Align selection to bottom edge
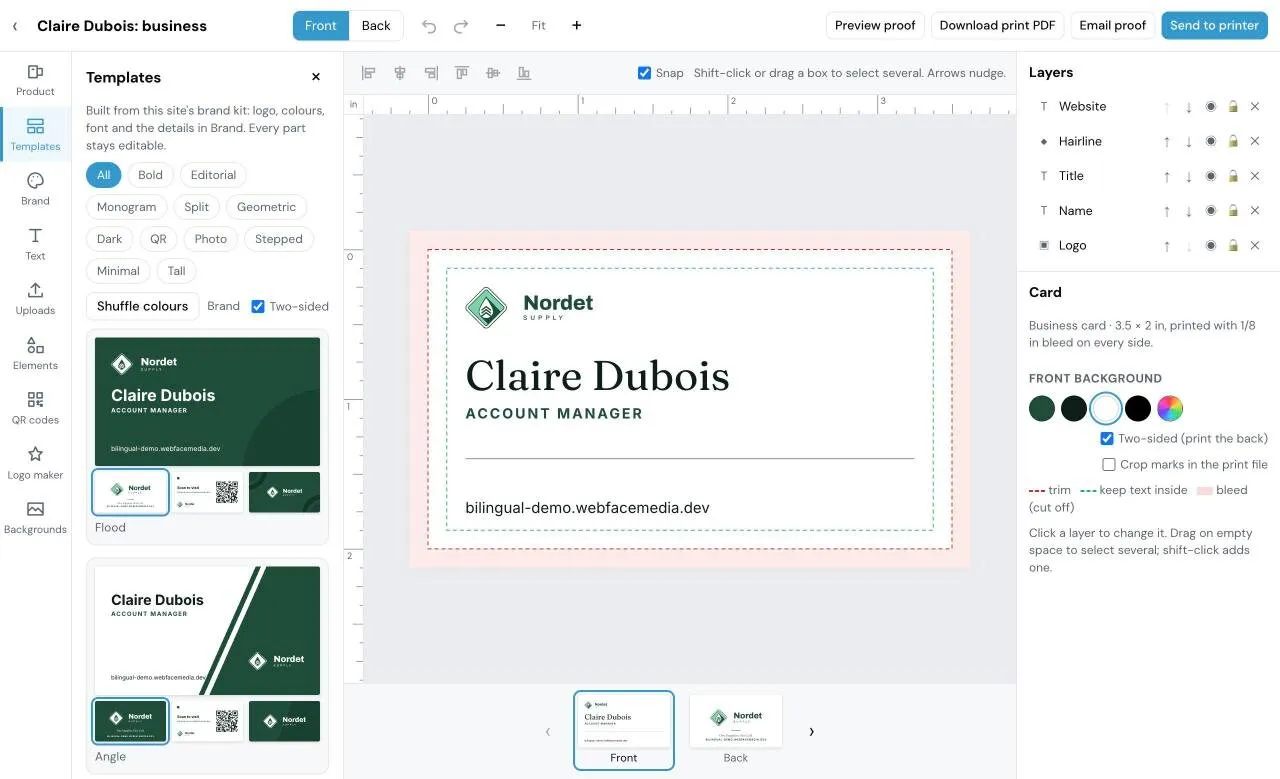The width and height of the screenshot is (1280, 779). [524, 73]
